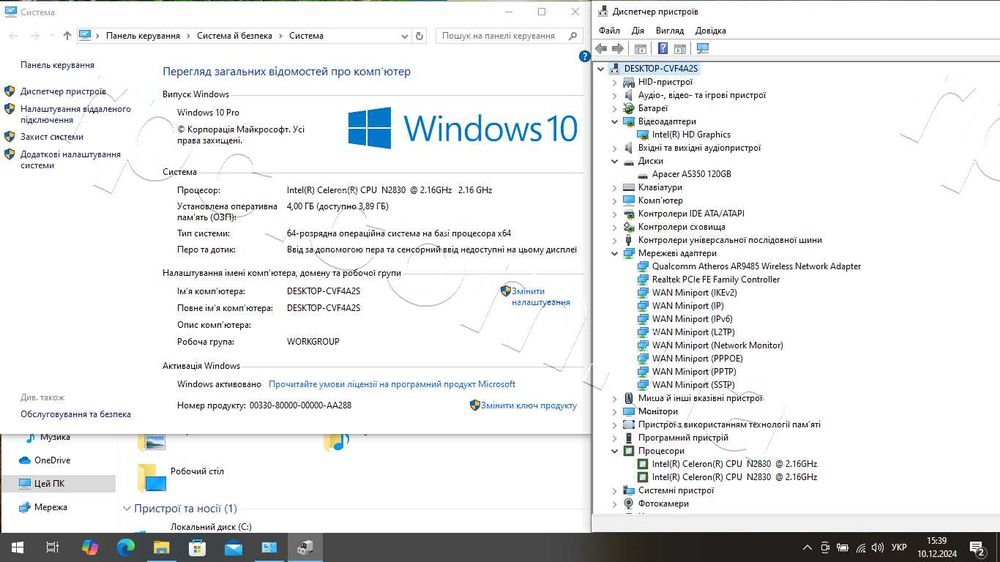Click the Робочий стіл folder in Explorer

pos(197,471)
